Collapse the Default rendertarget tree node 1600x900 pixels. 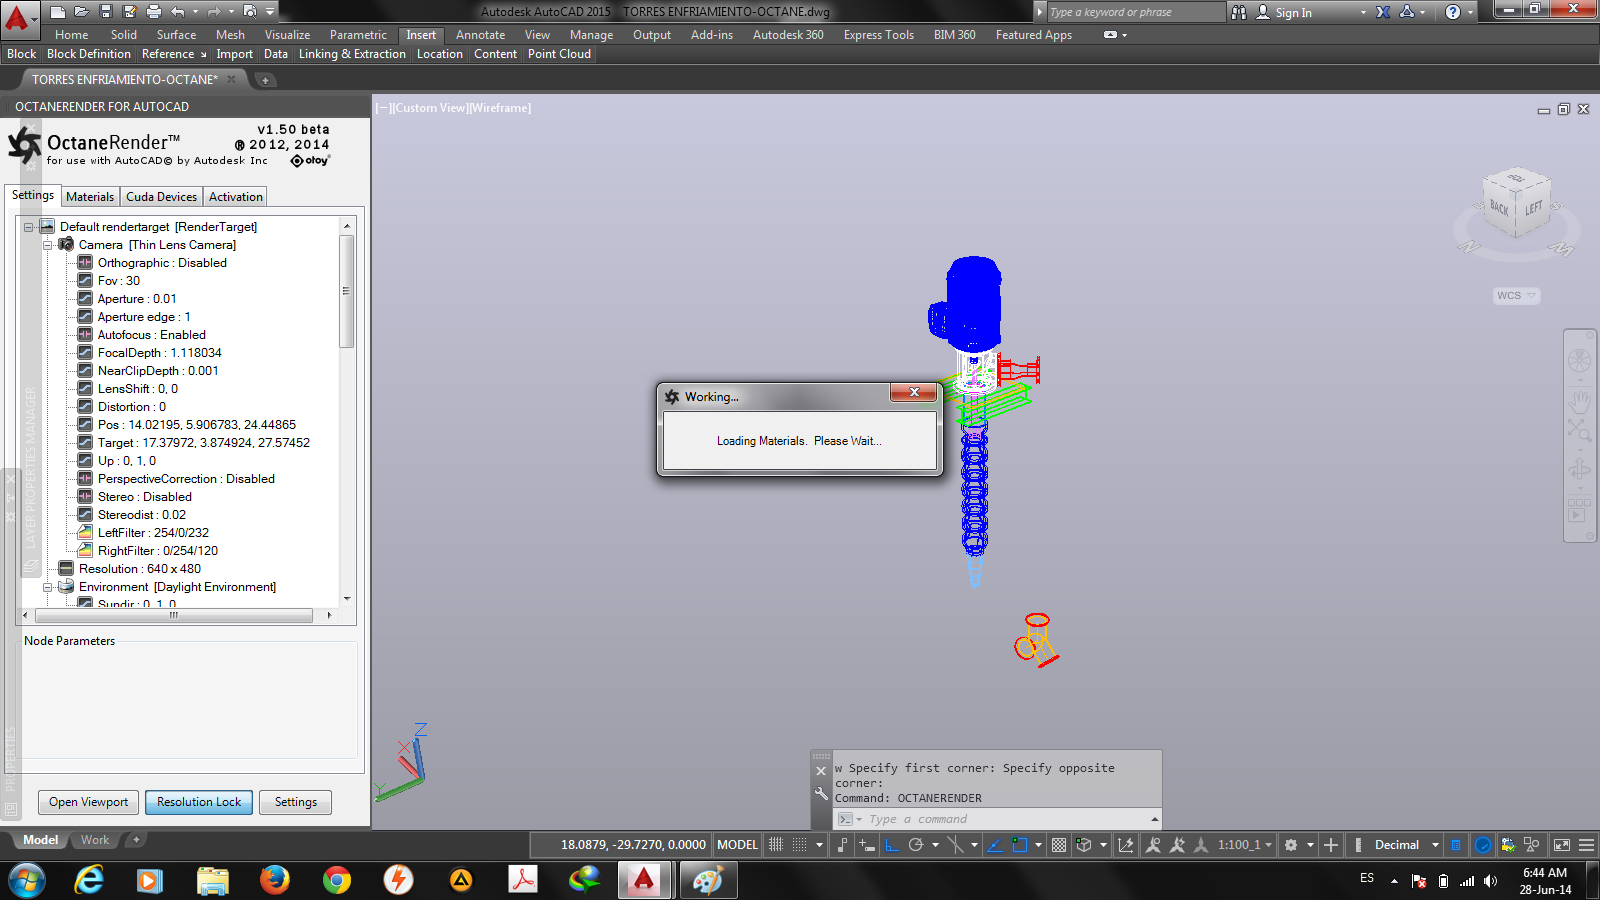[x=29, y=227]
